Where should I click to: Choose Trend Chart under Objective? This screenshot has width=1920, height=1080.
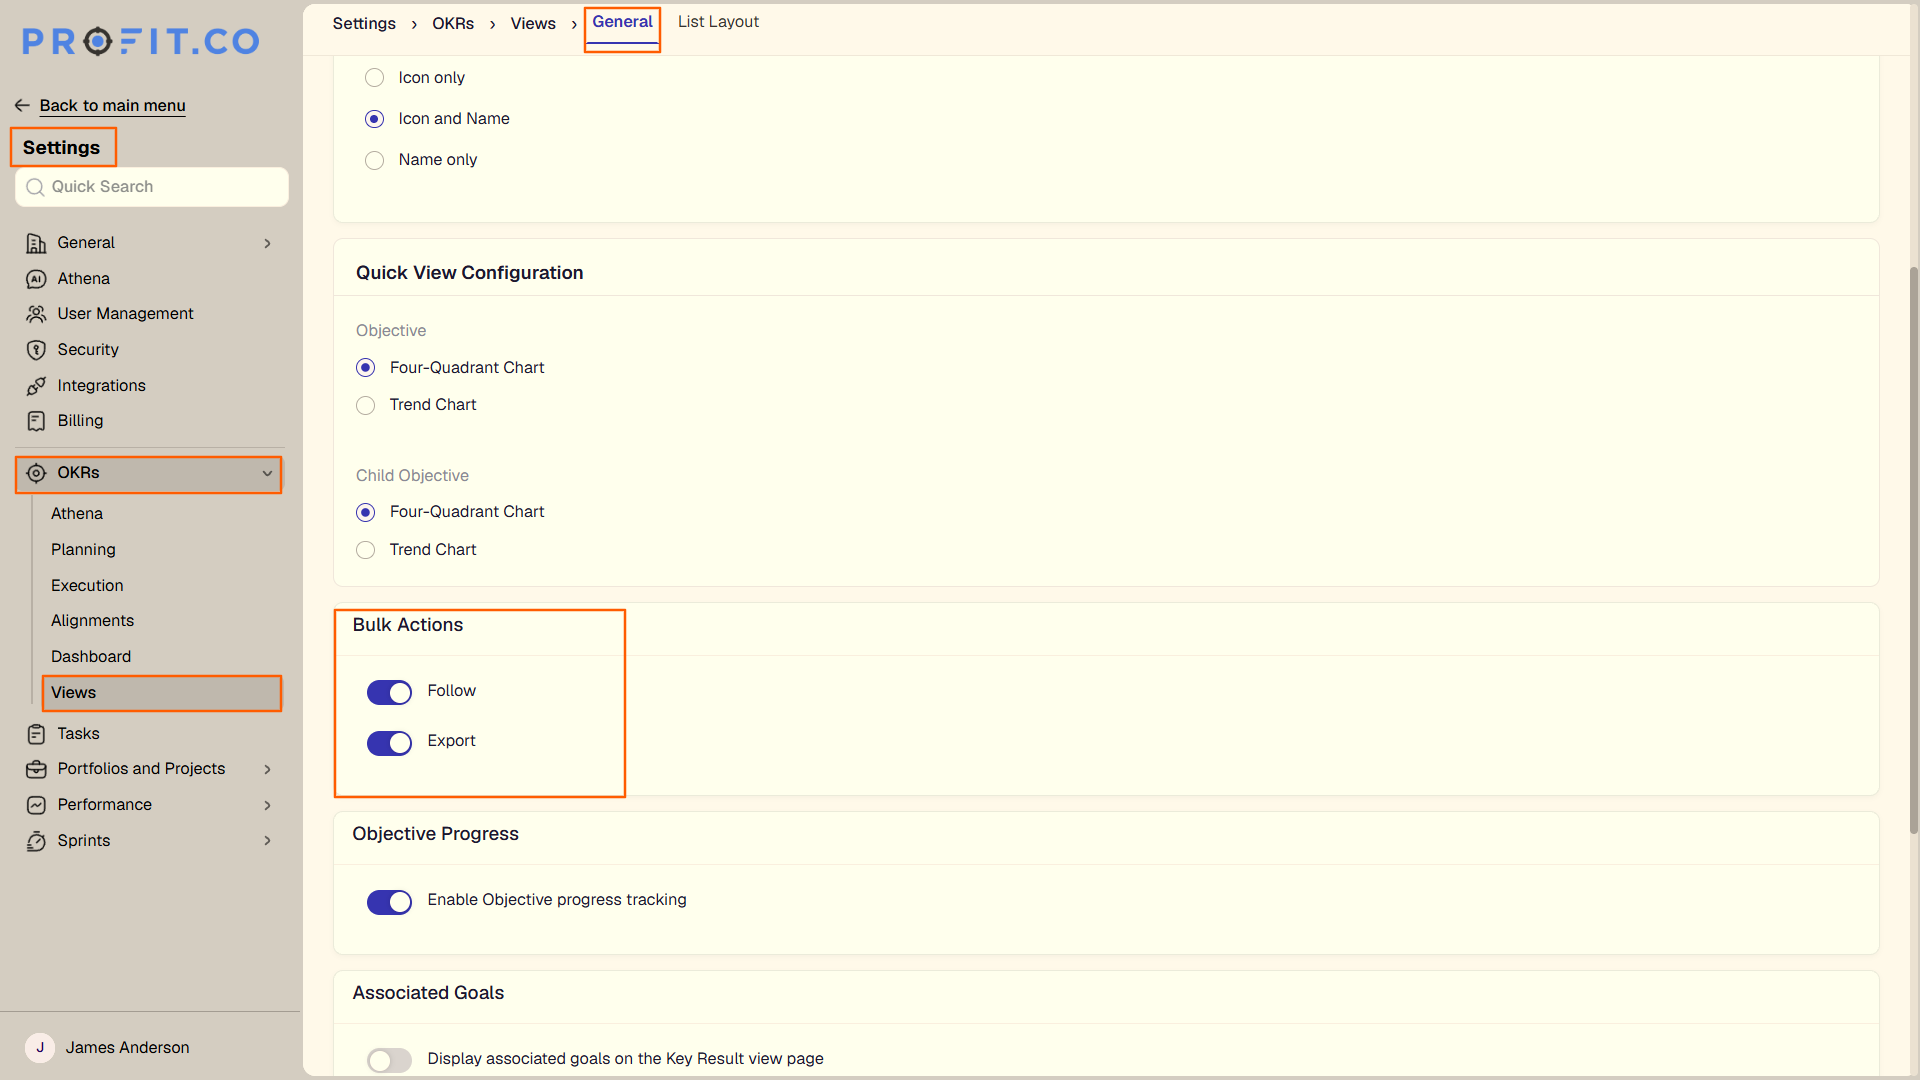[x=365, y=405]
